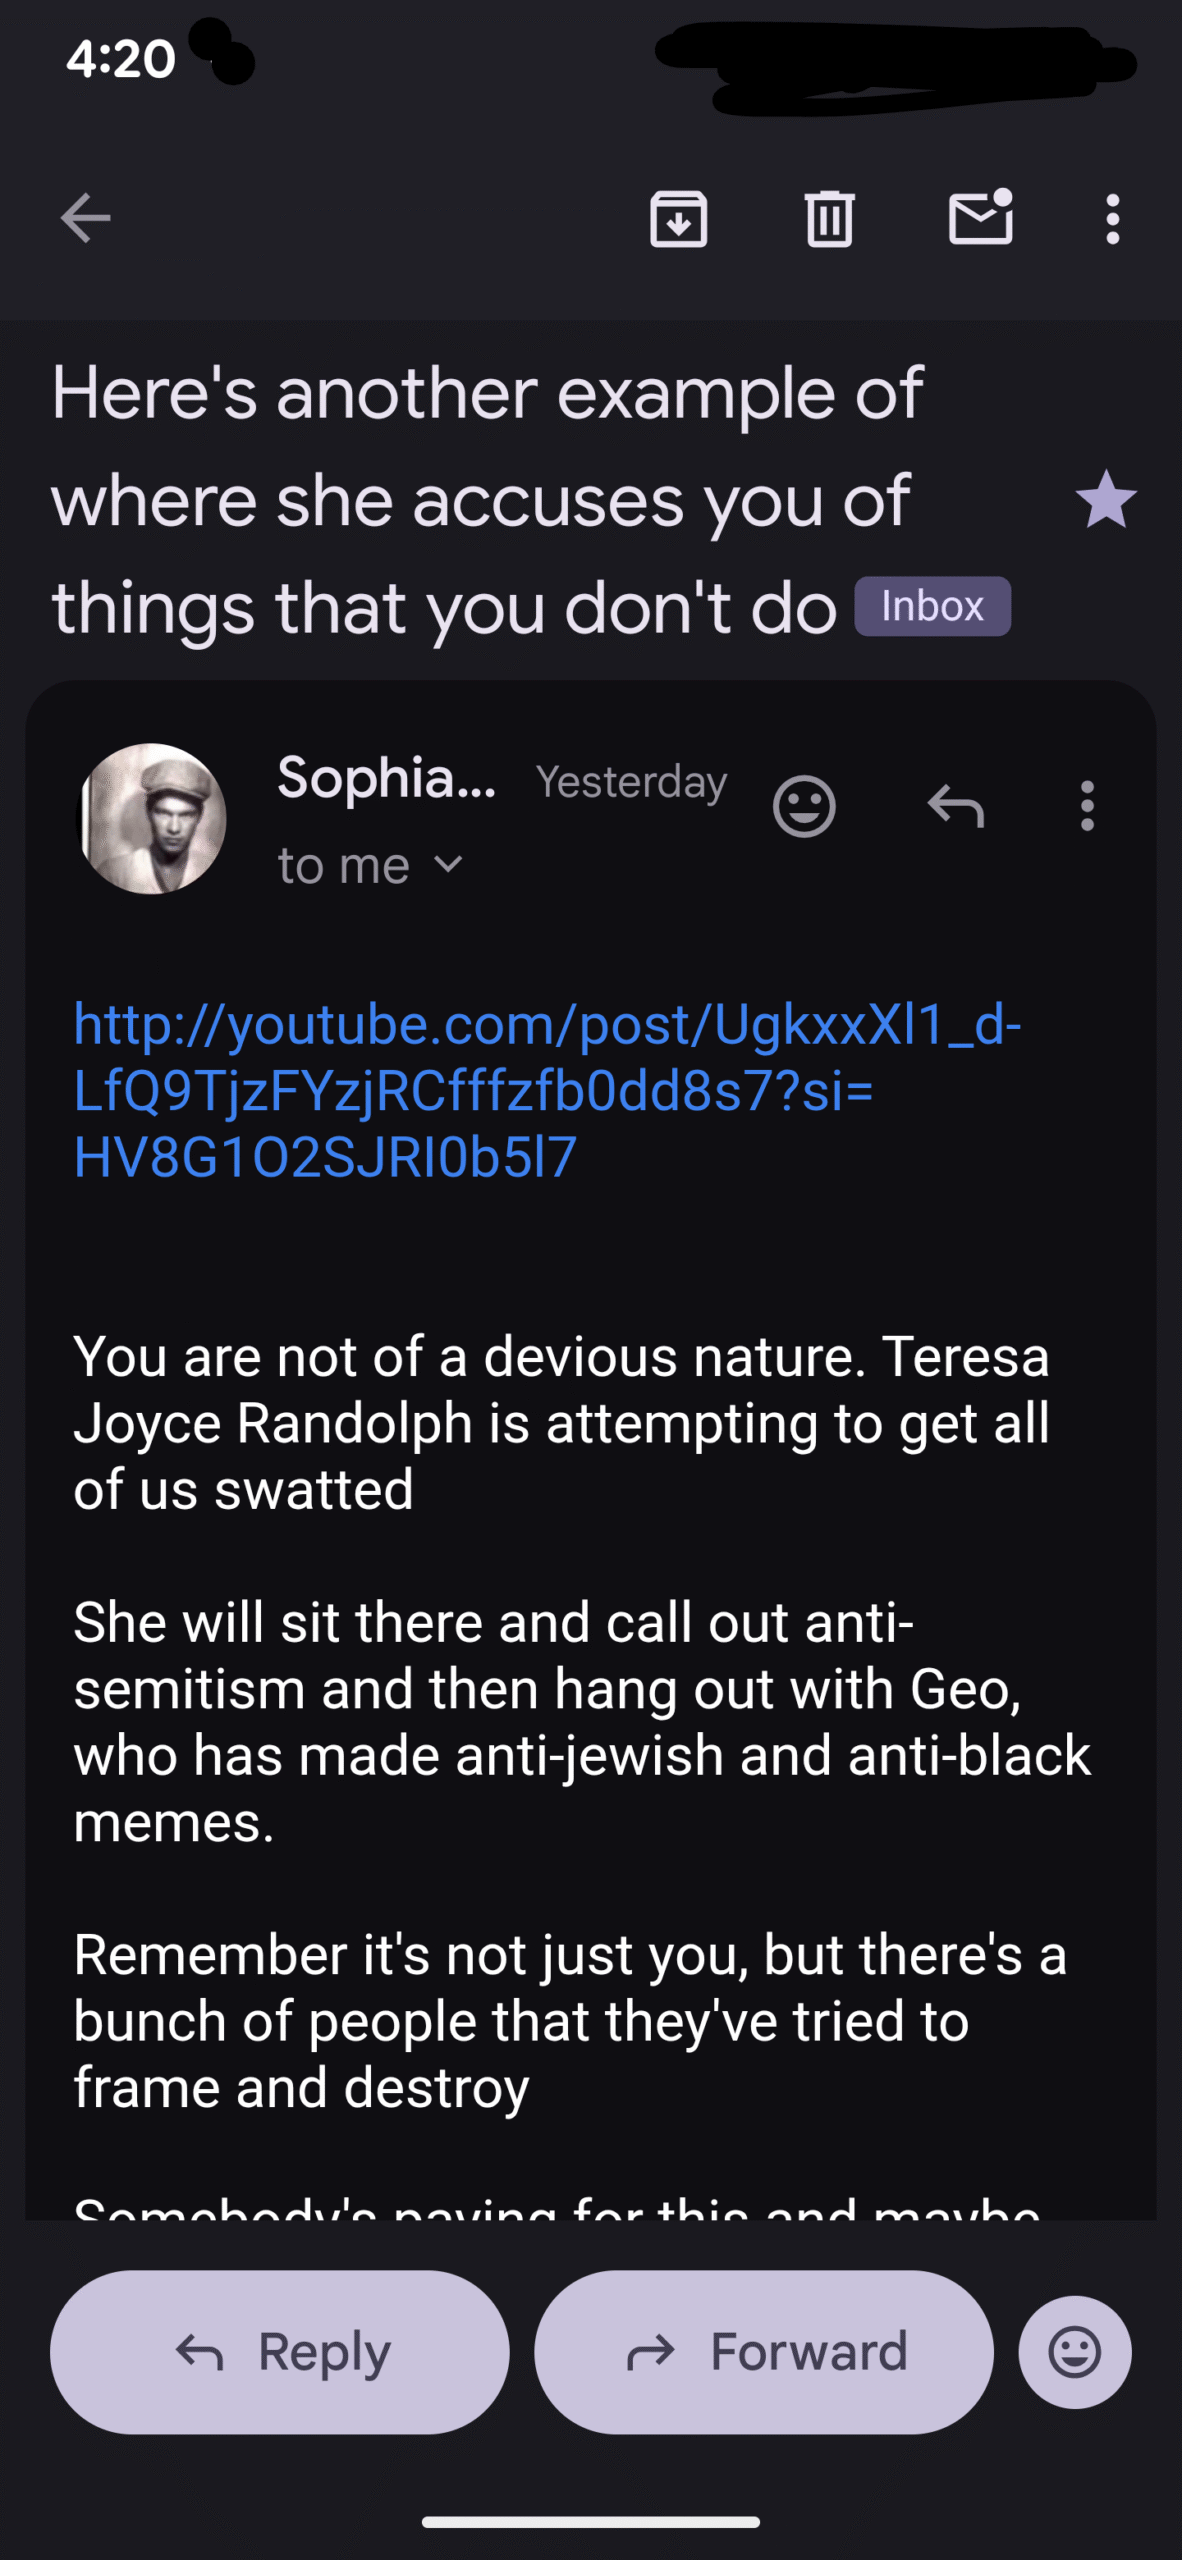Tap the Inbox label chip
Screen dimensions: 1182x2560
pyautogui.click(x=932, y=606)
